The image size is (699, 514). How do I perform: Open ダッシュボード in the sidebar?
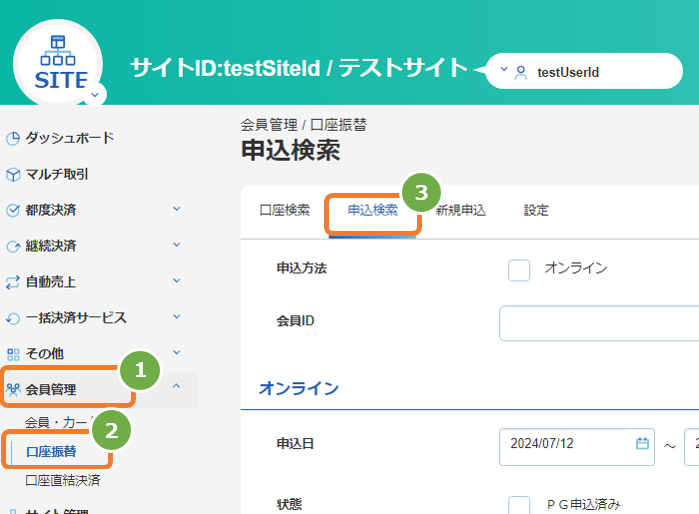[x=70, y=138]
